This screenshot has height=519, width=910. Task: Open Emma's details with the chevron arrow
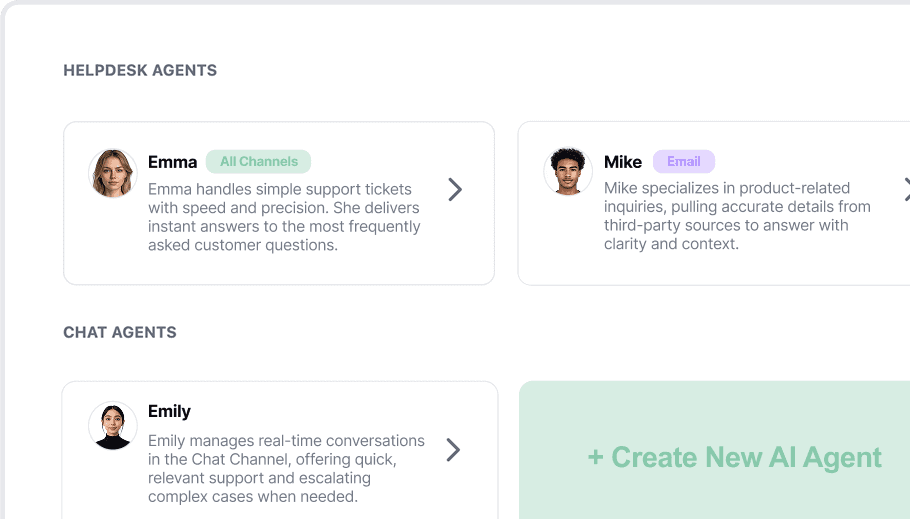(x=455, y=189)
